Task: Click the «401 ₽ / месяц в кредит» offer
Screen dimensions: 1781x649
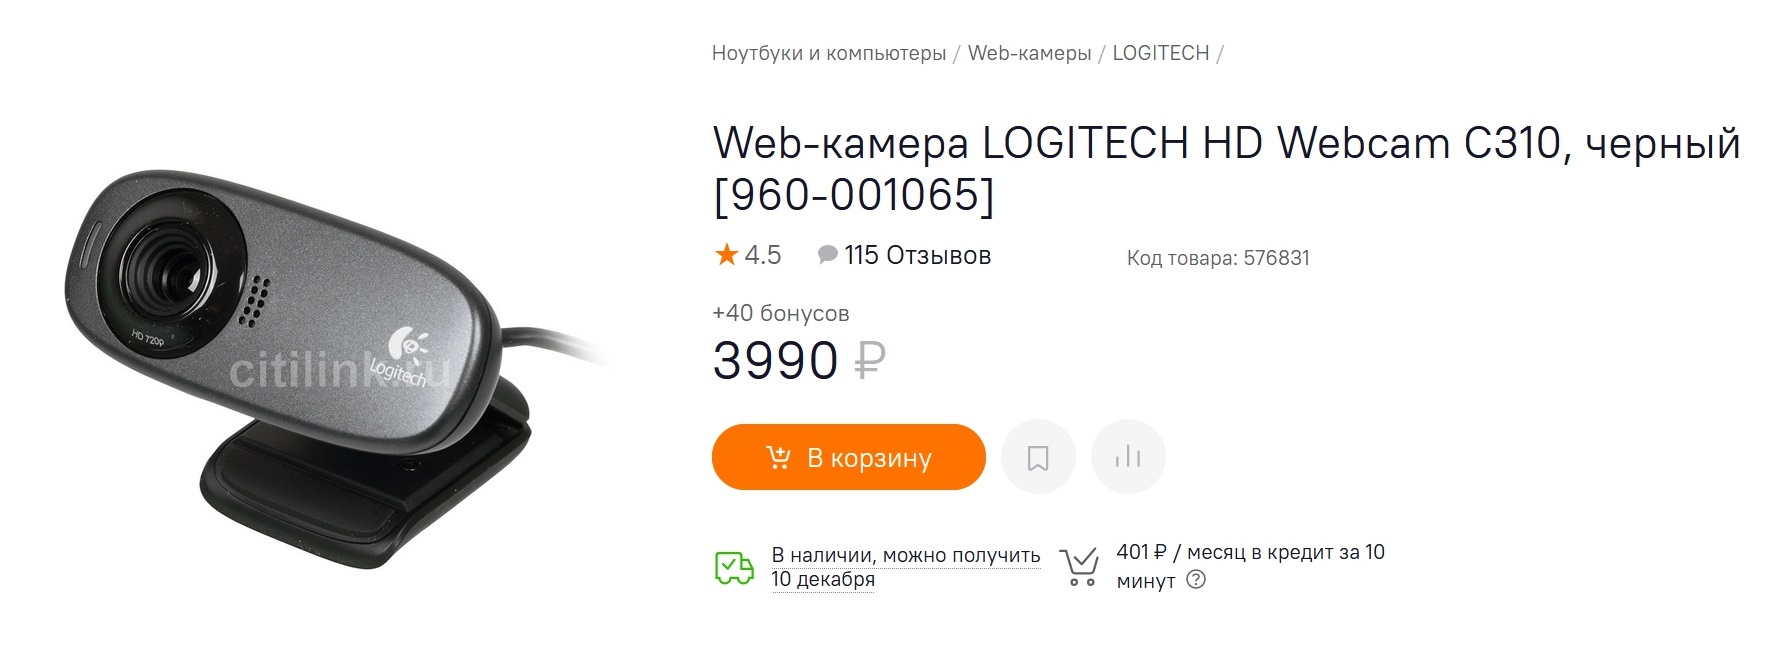Action: [1250, 553]
